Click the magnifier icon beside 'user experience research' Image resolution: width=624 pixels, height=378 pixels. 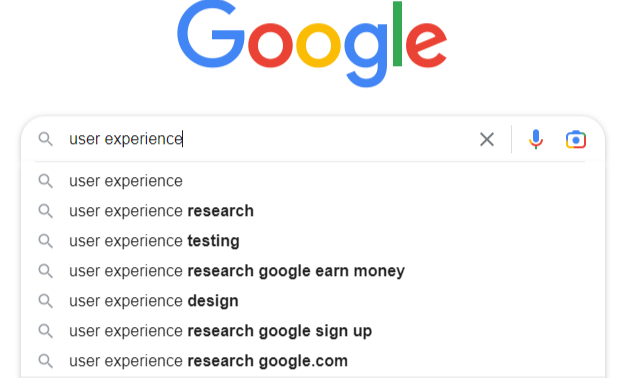pyautogui.click(x=45, y=211)
